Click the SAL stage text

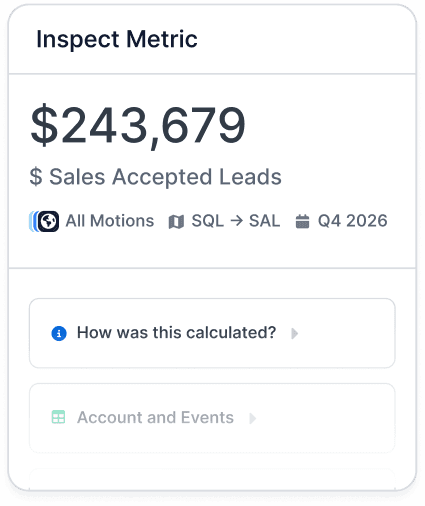point(264,221)
